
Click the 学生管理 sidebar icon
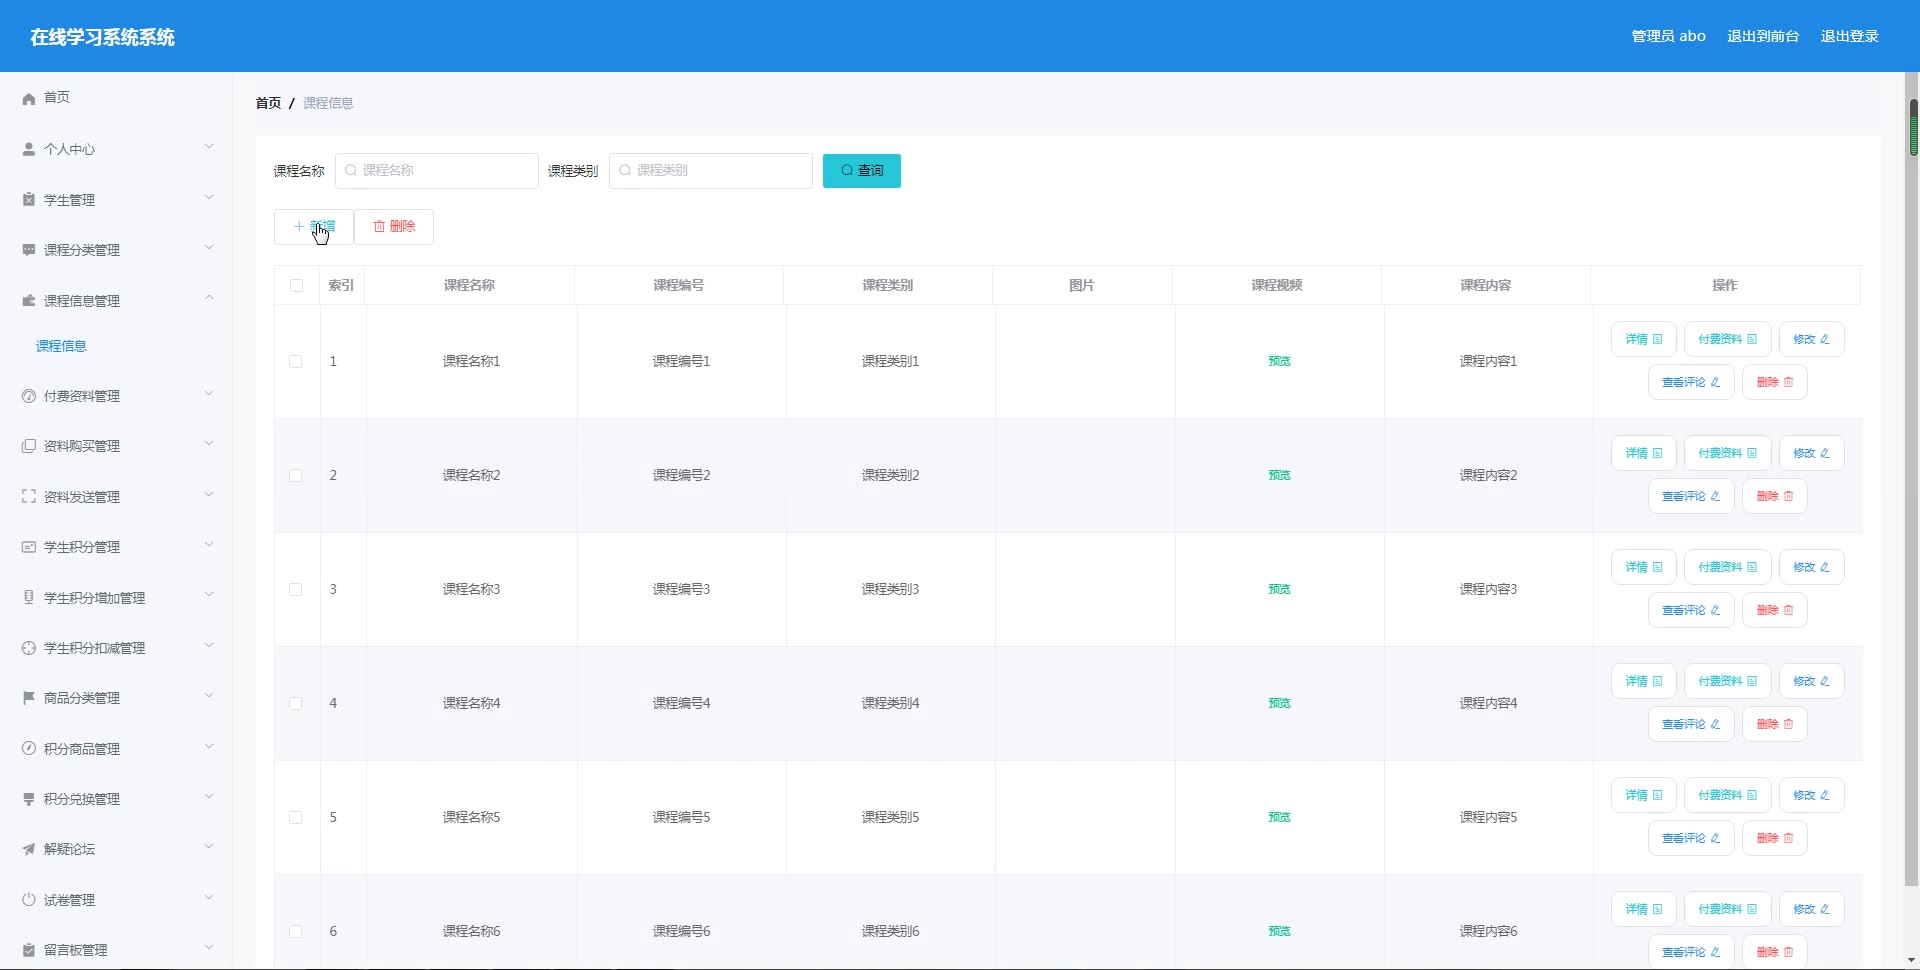point(29,200)
